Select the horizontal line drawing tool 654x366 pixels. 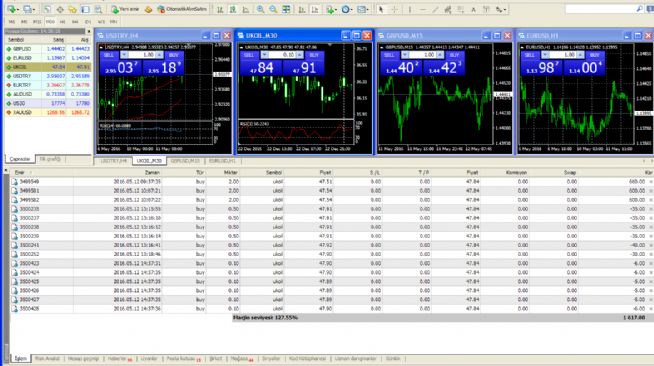pyautogui.click(x=423, y=9)
